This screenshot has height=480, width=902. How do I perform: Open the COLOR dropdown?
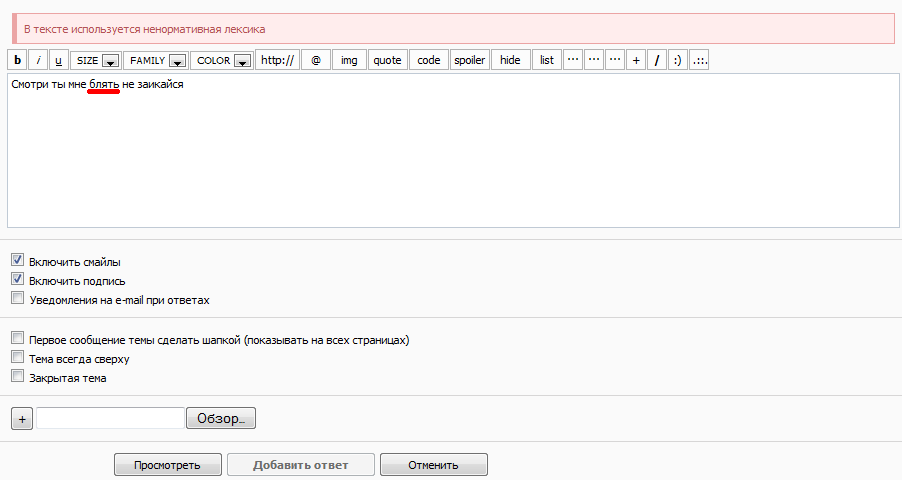coord(221,60)
